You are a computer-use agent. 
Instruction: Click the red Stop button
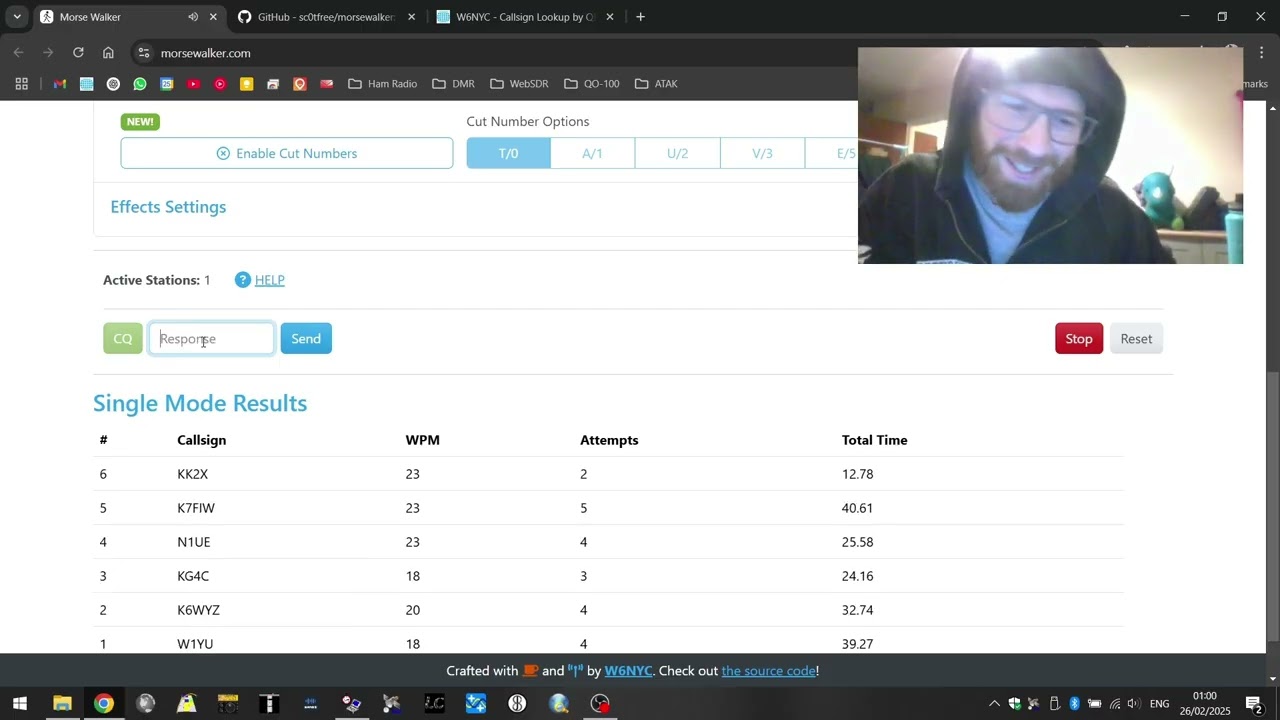click(1079, 338)
